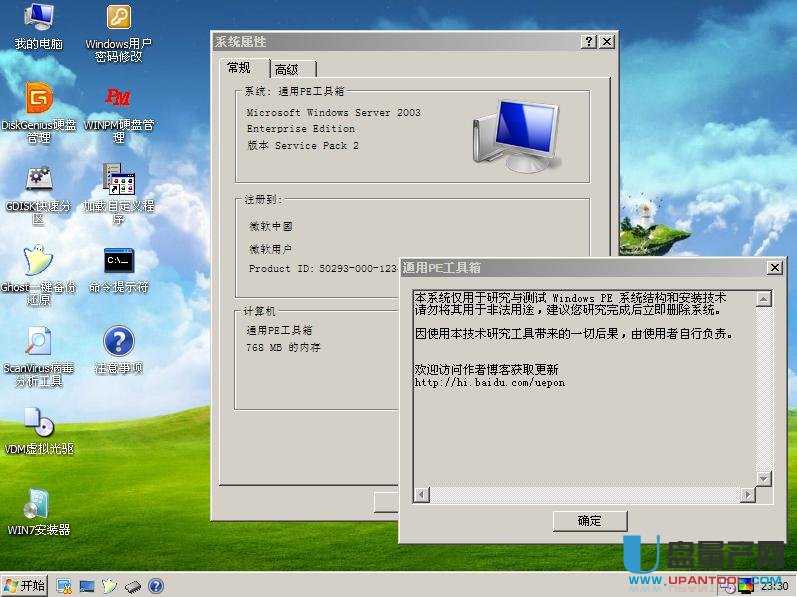Click the 欢迎访问作者博客获取更新 line
This screenshot has width=797, height=597.
pyautogui.click(x=486, y=369)
